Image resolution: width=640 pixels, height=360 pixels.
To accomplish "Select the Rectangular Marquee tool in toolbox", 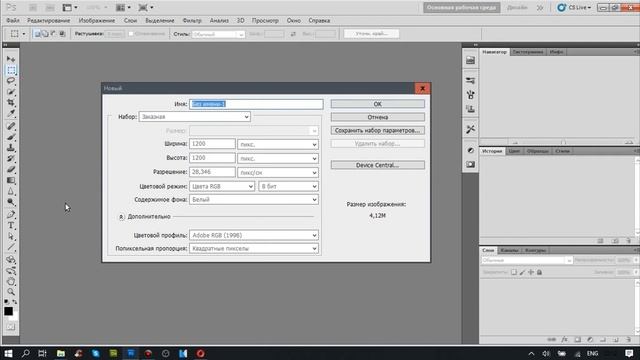I will click(x=11, y=70).
